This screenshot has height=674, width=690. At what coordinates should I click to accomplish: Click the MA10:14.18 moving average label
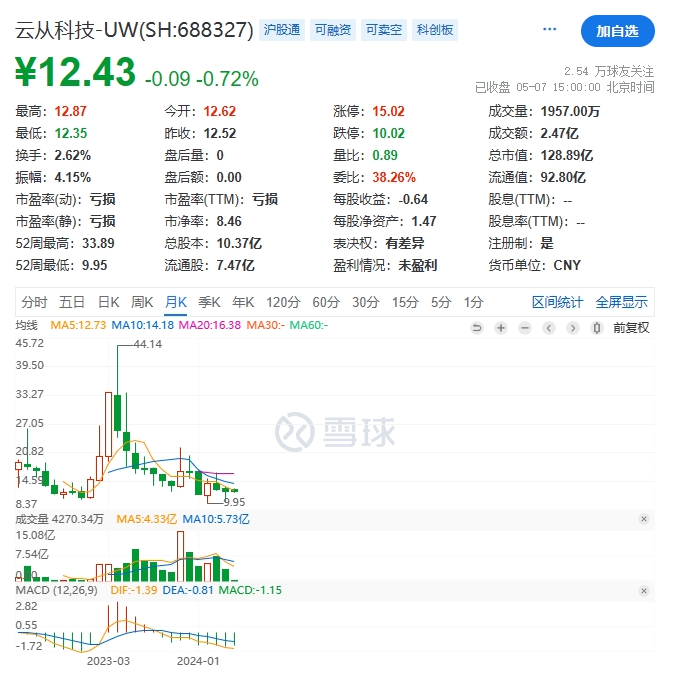(x=143, y=325)
